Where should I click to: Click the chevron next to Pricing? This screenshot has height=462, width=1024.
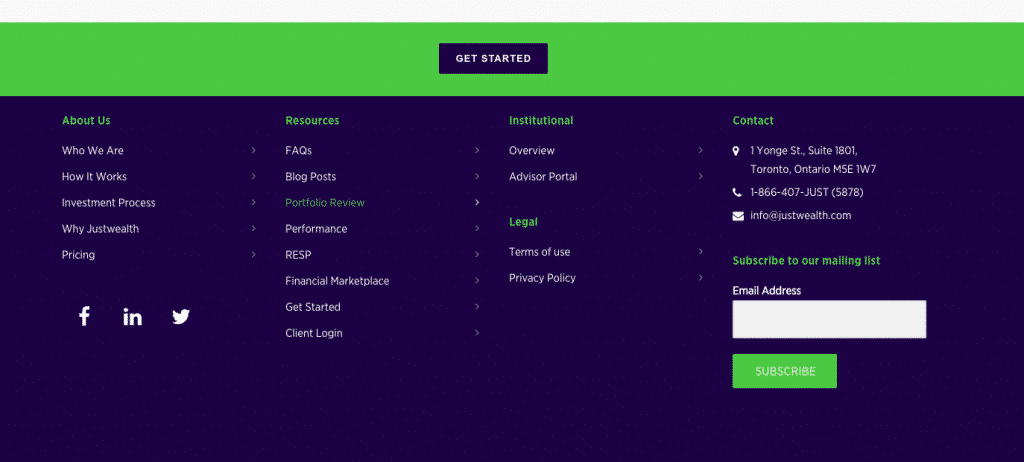point(253,255)
